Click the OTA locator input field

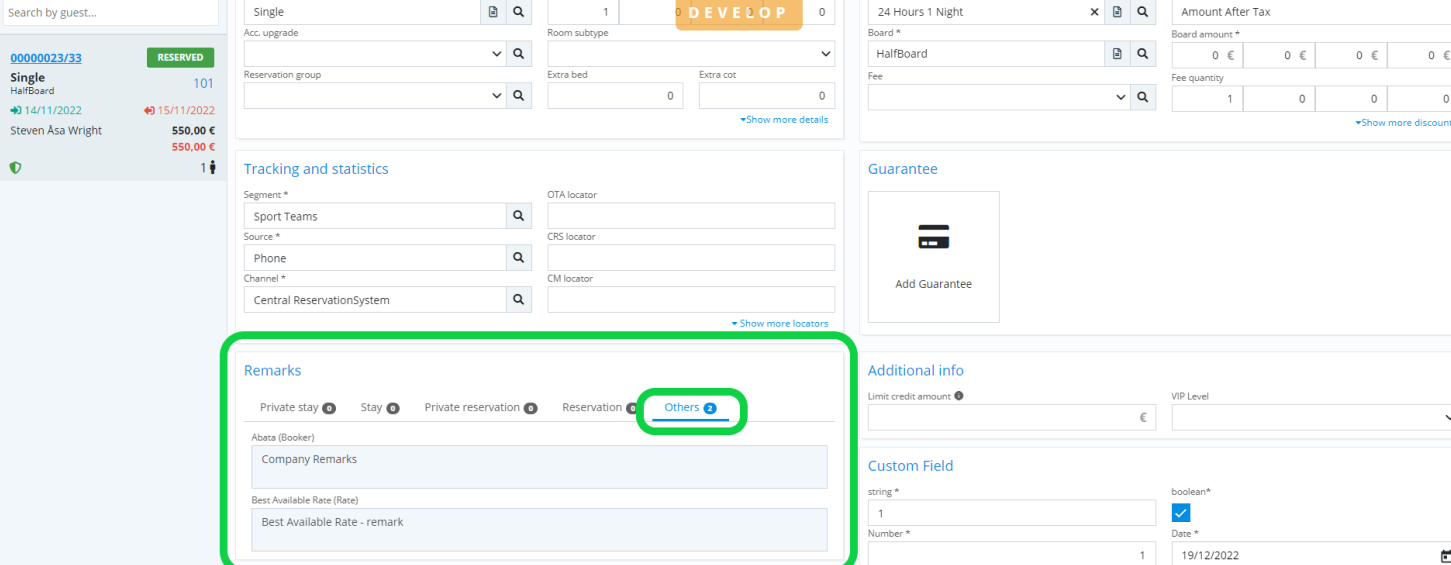pos(690,216)
